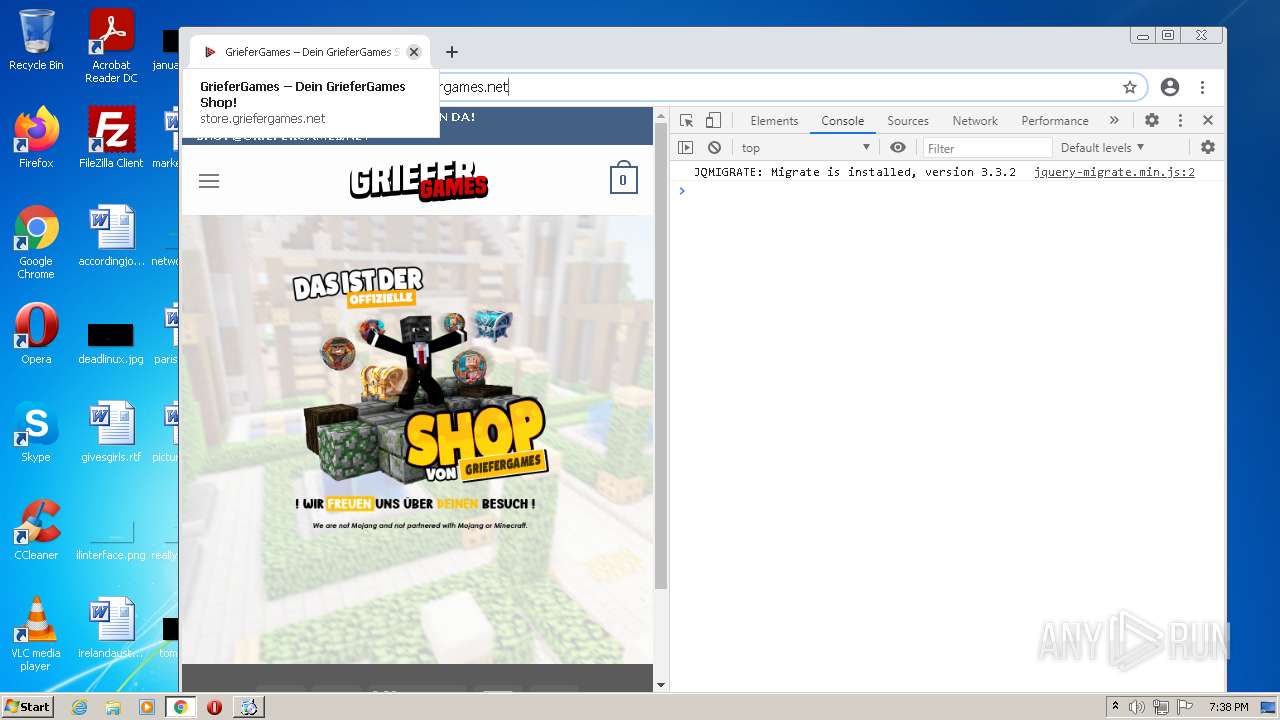Open console settings gear beside Default levels
The image size is (1280, 720).
coord(1208,147)
